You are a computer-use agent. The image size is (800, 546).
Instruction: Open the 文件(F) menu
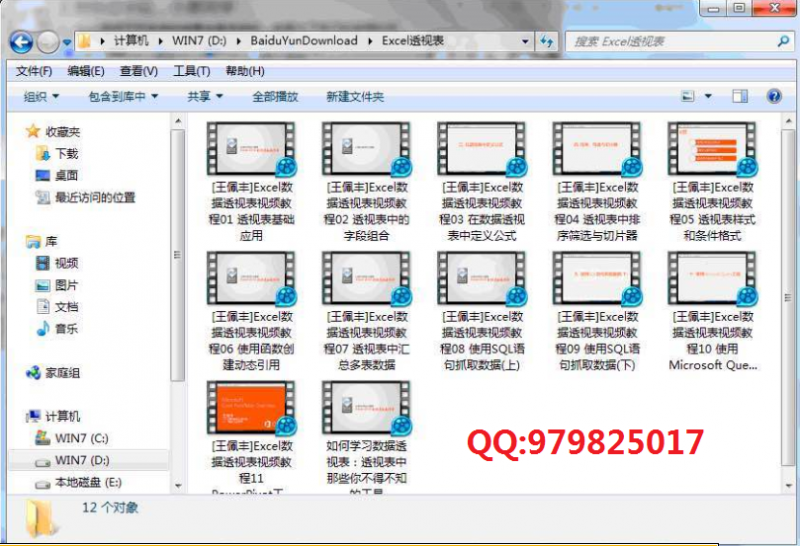(x=34, y=71)
